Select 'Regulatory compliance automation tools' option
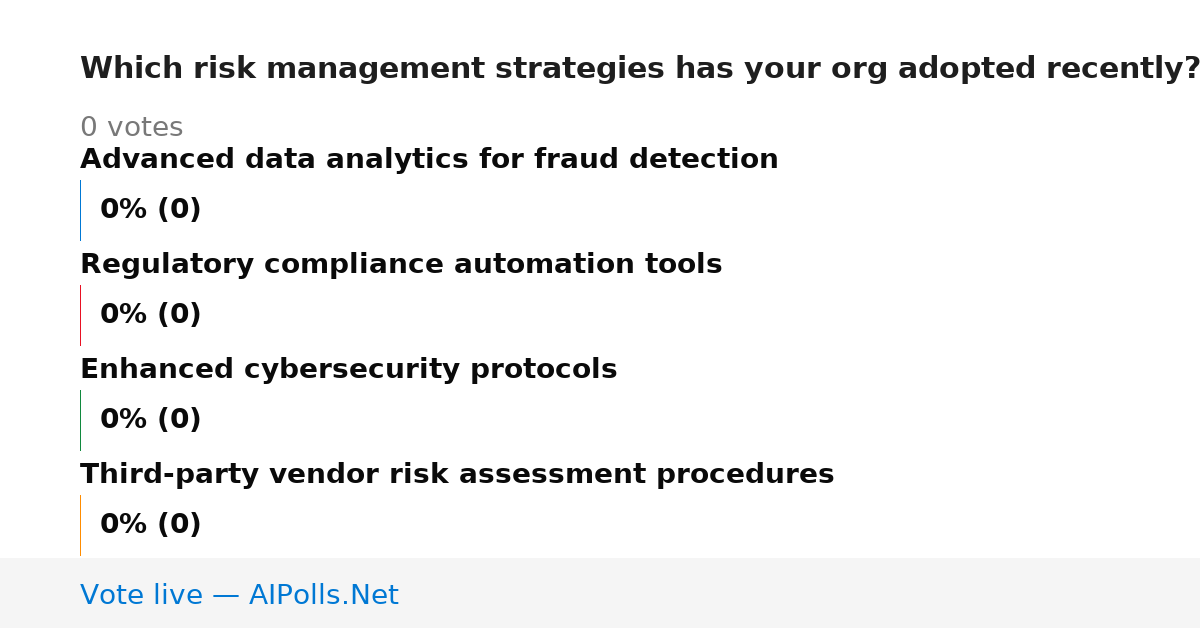The height and width of the screenshot is (628, 1200). click(401, 265)
